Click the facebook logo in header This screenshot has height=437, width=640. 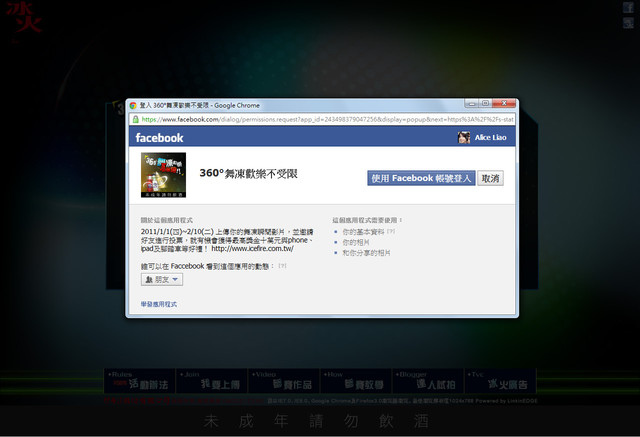pos(159,138)
